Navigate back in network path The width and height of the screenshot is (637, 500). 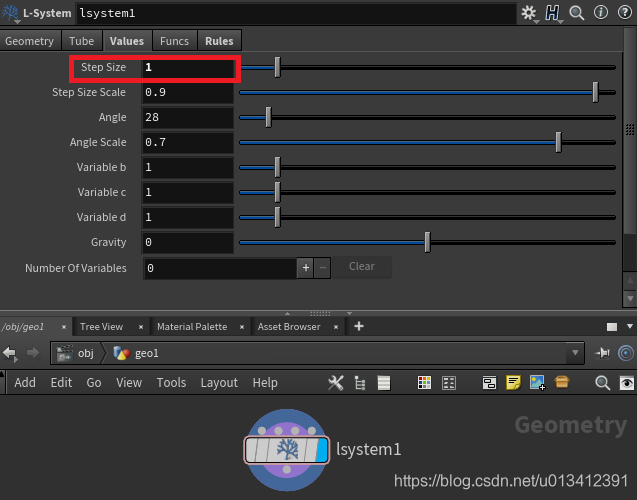pos(10,353)
